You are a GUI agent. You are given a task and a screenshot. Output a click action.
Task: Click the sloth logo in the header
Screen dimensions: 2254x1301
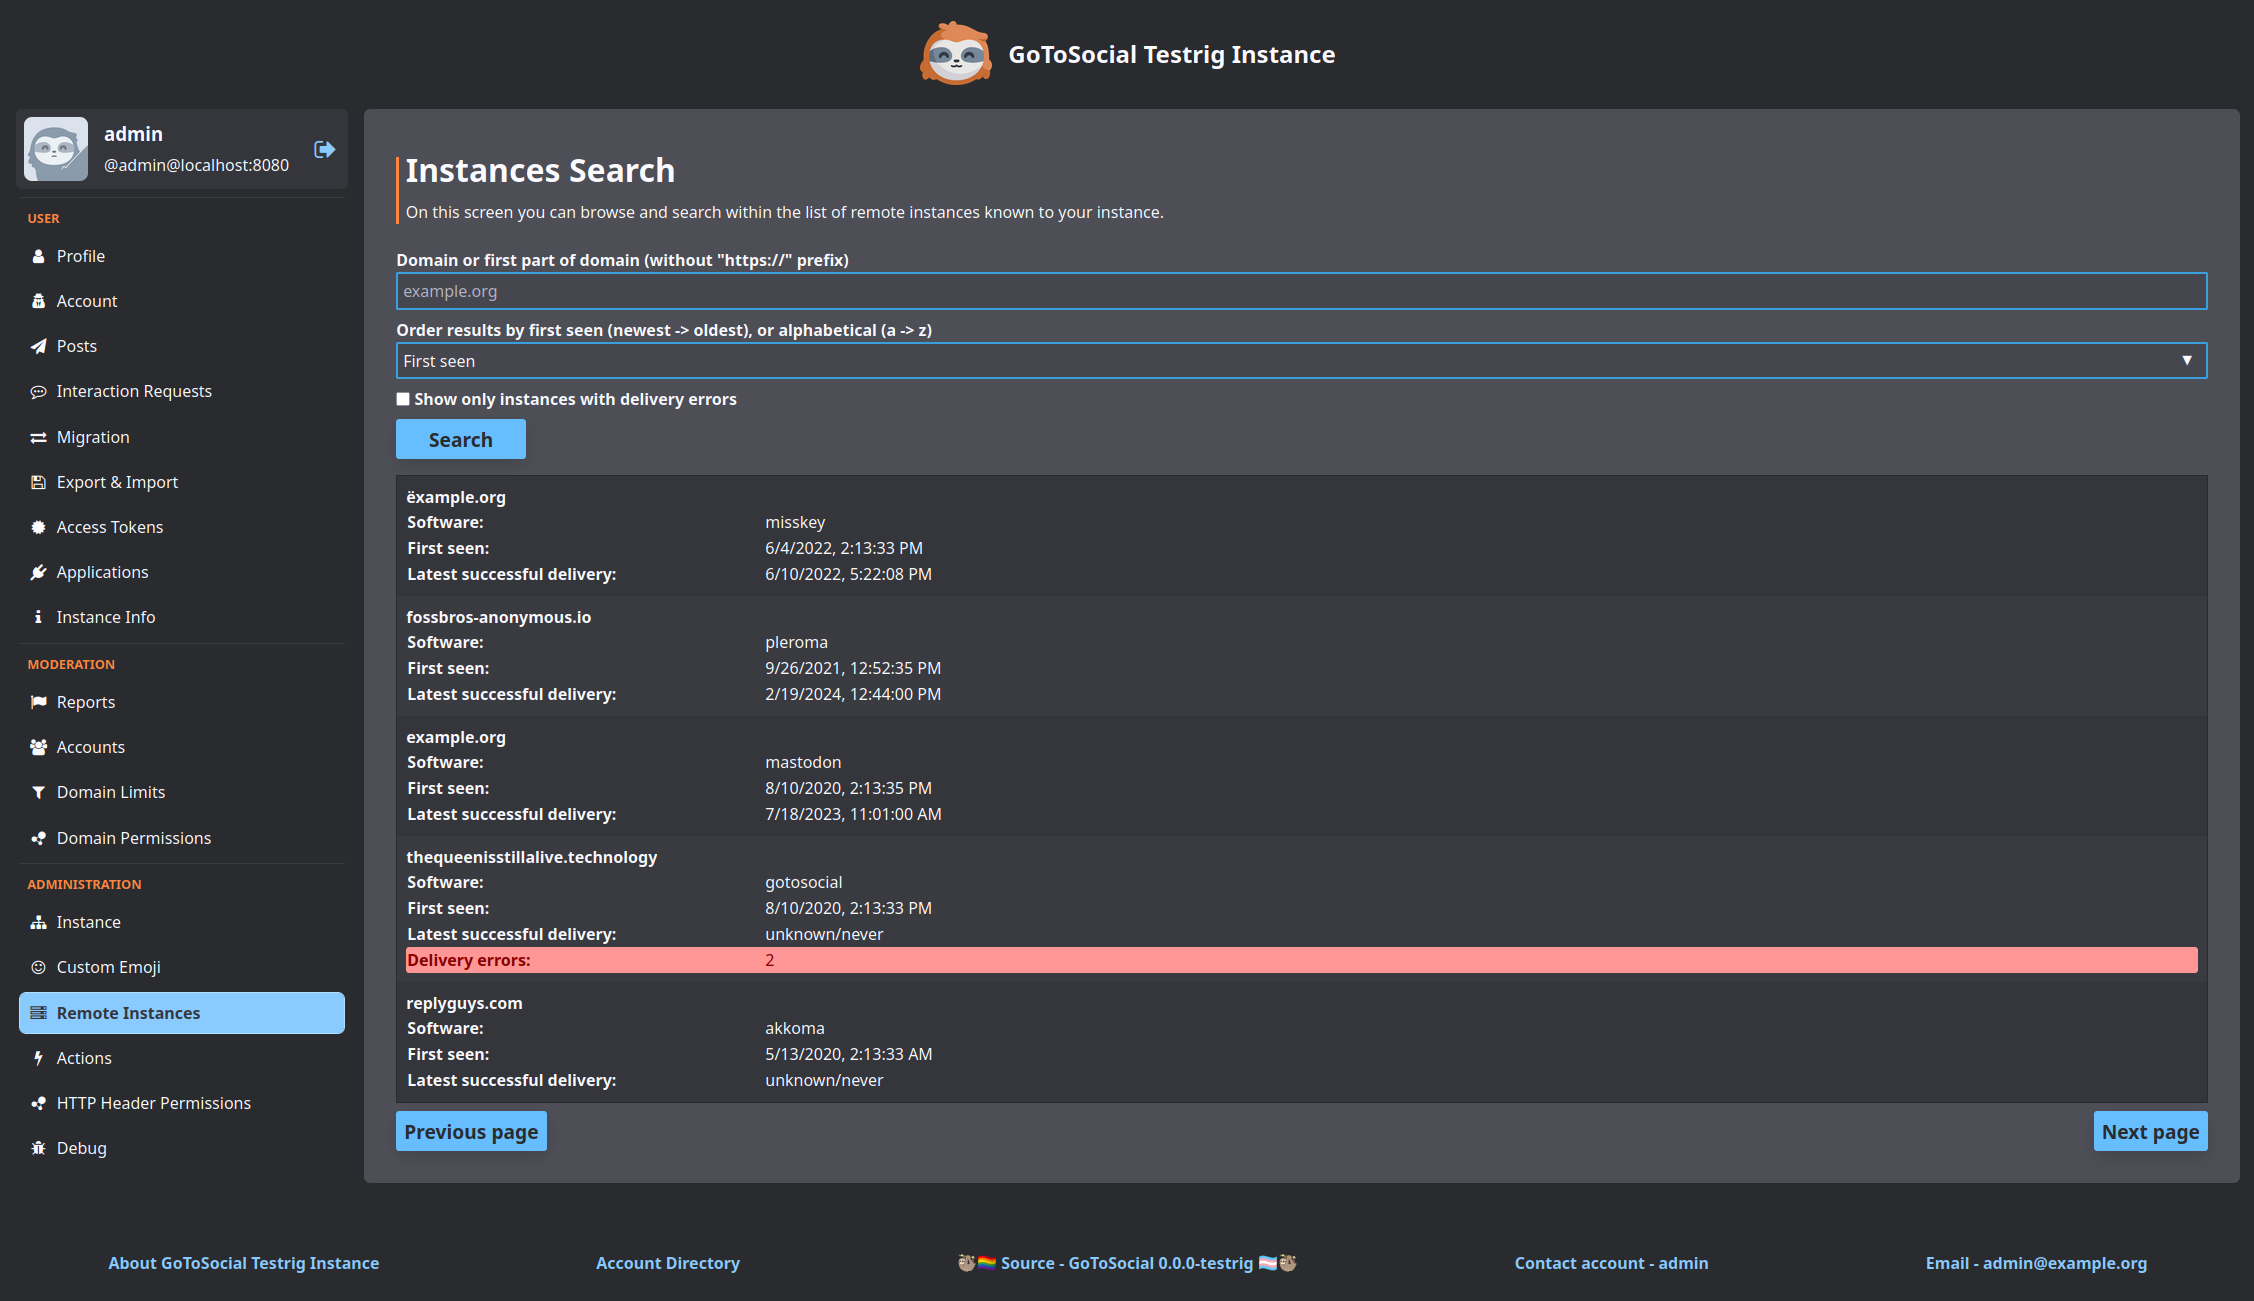coord(955,54)
